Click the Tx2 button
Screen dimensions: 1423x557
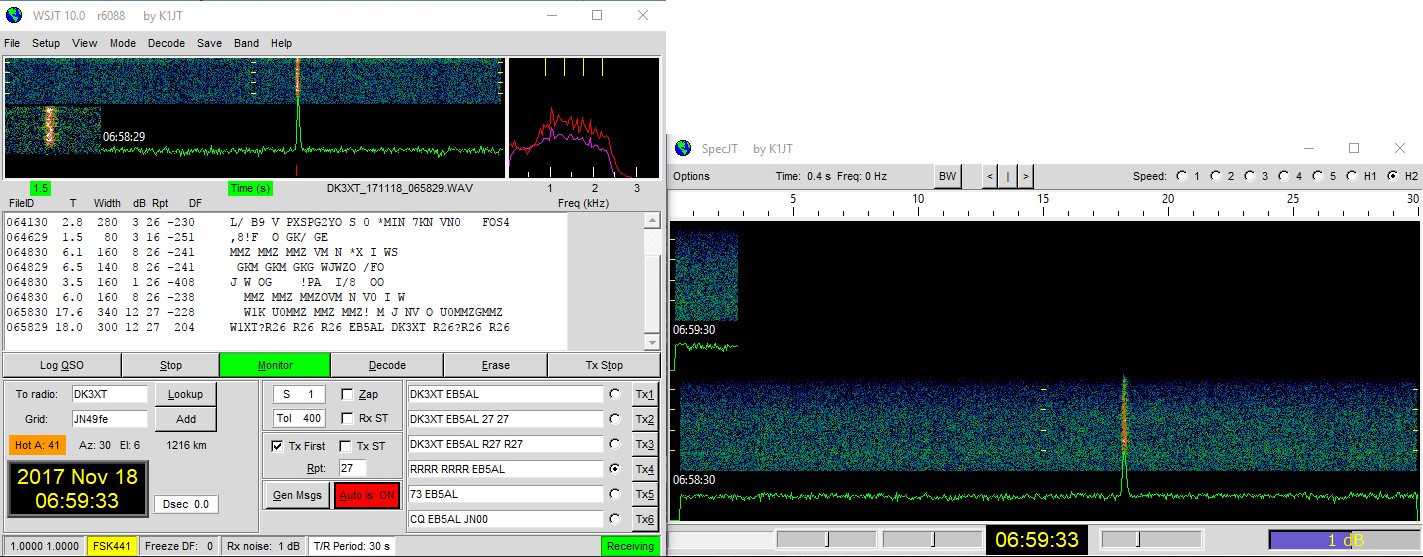(645, 419)
